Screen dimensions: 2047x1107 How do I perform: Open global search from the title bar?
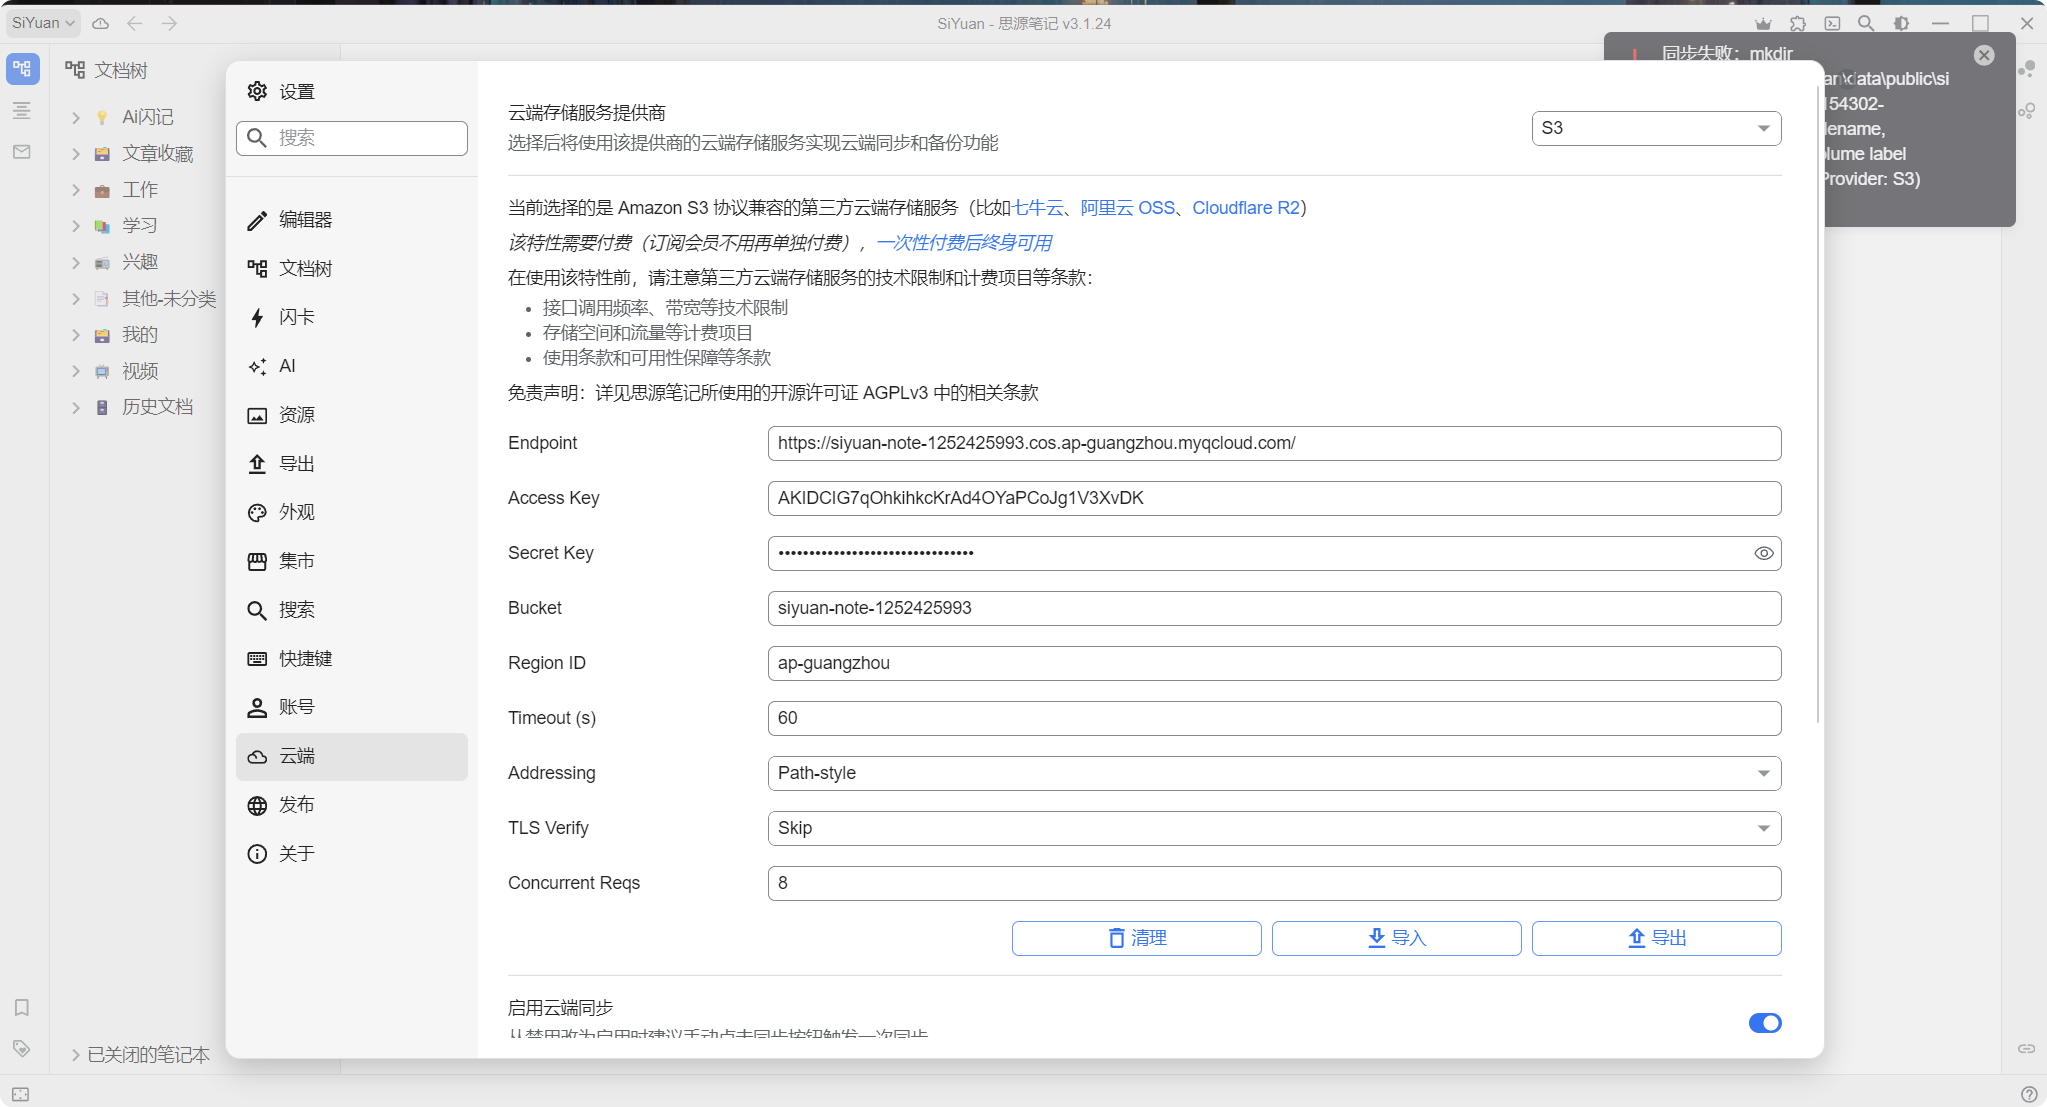(x=1866, y=23)
